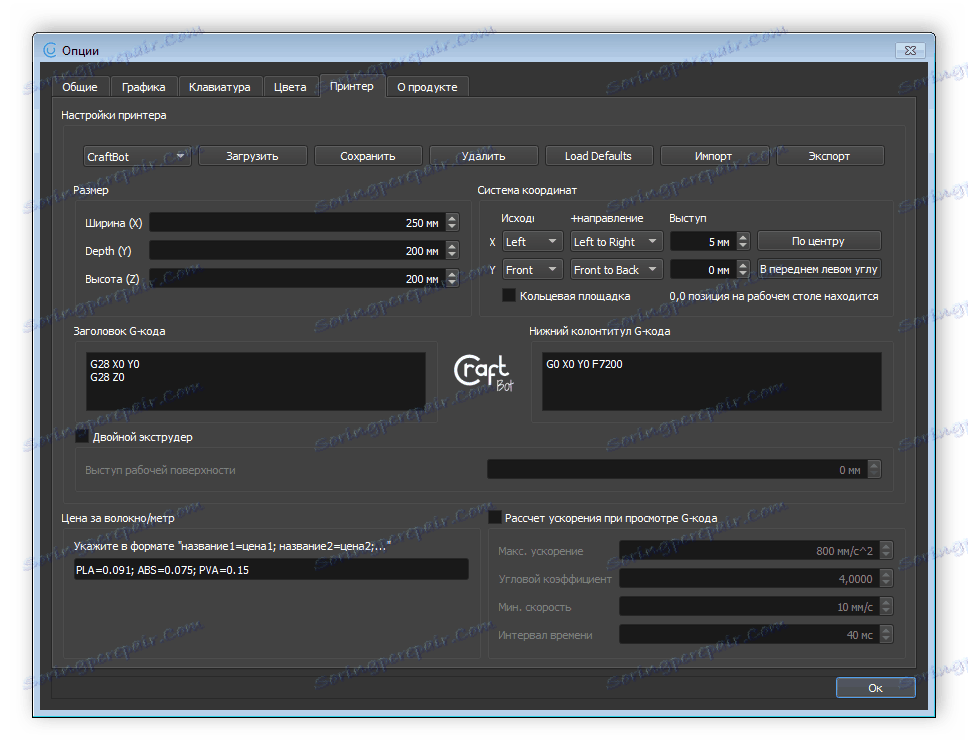968x750 pixels.
Task: Close the Опции dialog window
Action: point(911,49)
